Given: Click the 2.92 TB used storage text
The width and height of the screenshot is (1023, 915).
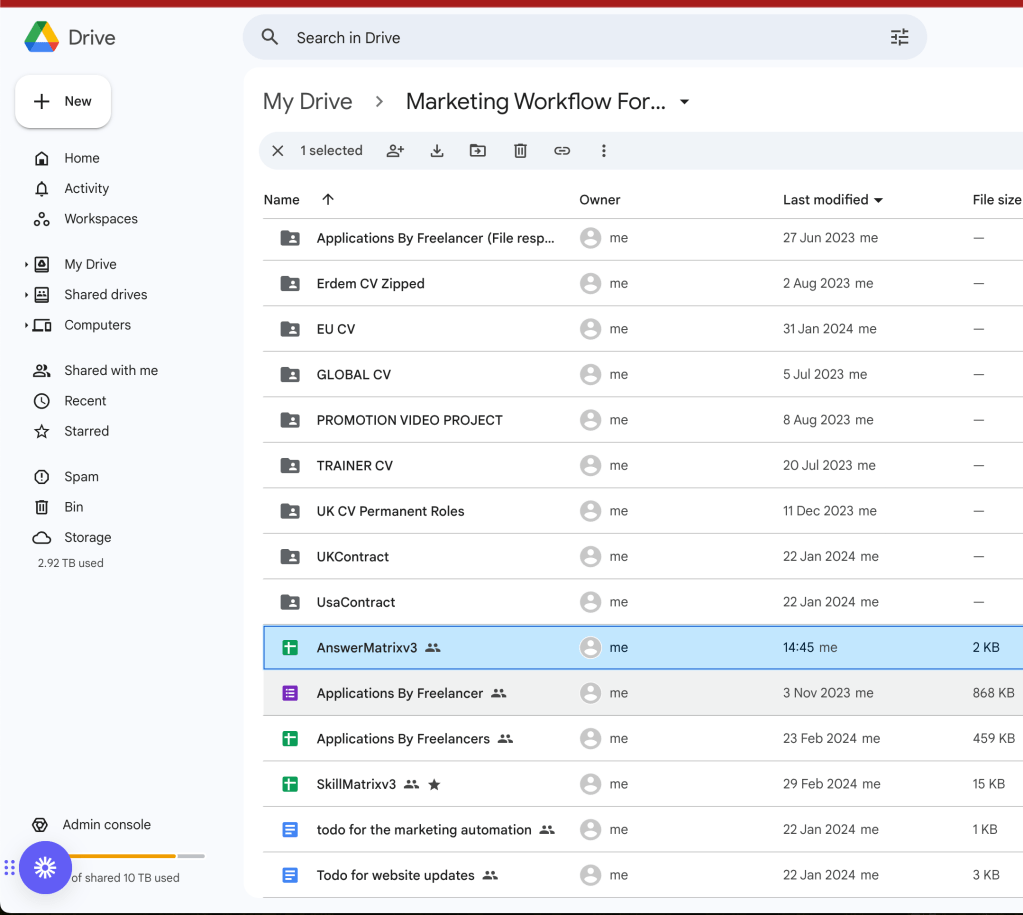Looking at the screenshot, I should click(70, 563).
